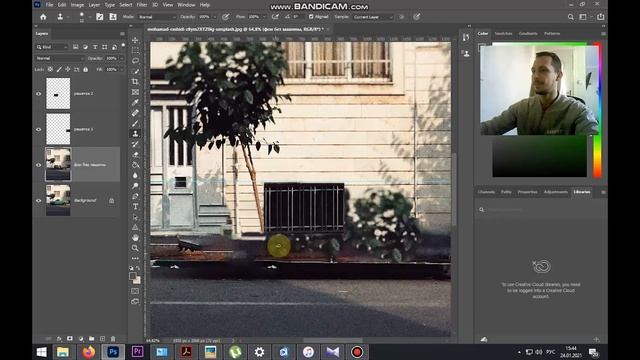This screenshot has height=360, width=640.
Task: Switch to the Properties tab
Action: coord(527,192)
